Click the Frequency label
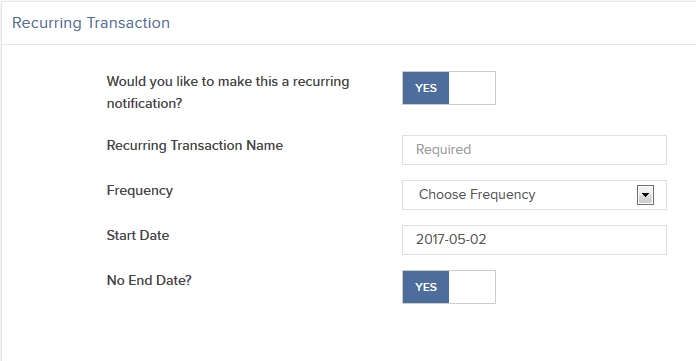Image resolution: width=696 pixels, height=361 pixels. pos(139,190)
